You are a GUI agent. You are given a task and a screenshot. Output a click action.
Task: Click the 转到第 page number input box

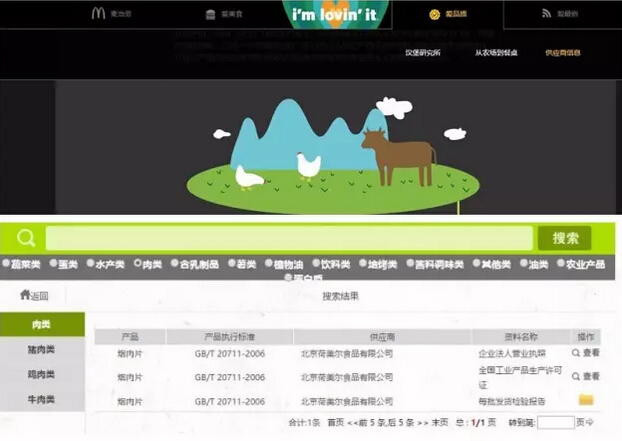(556, 423)
